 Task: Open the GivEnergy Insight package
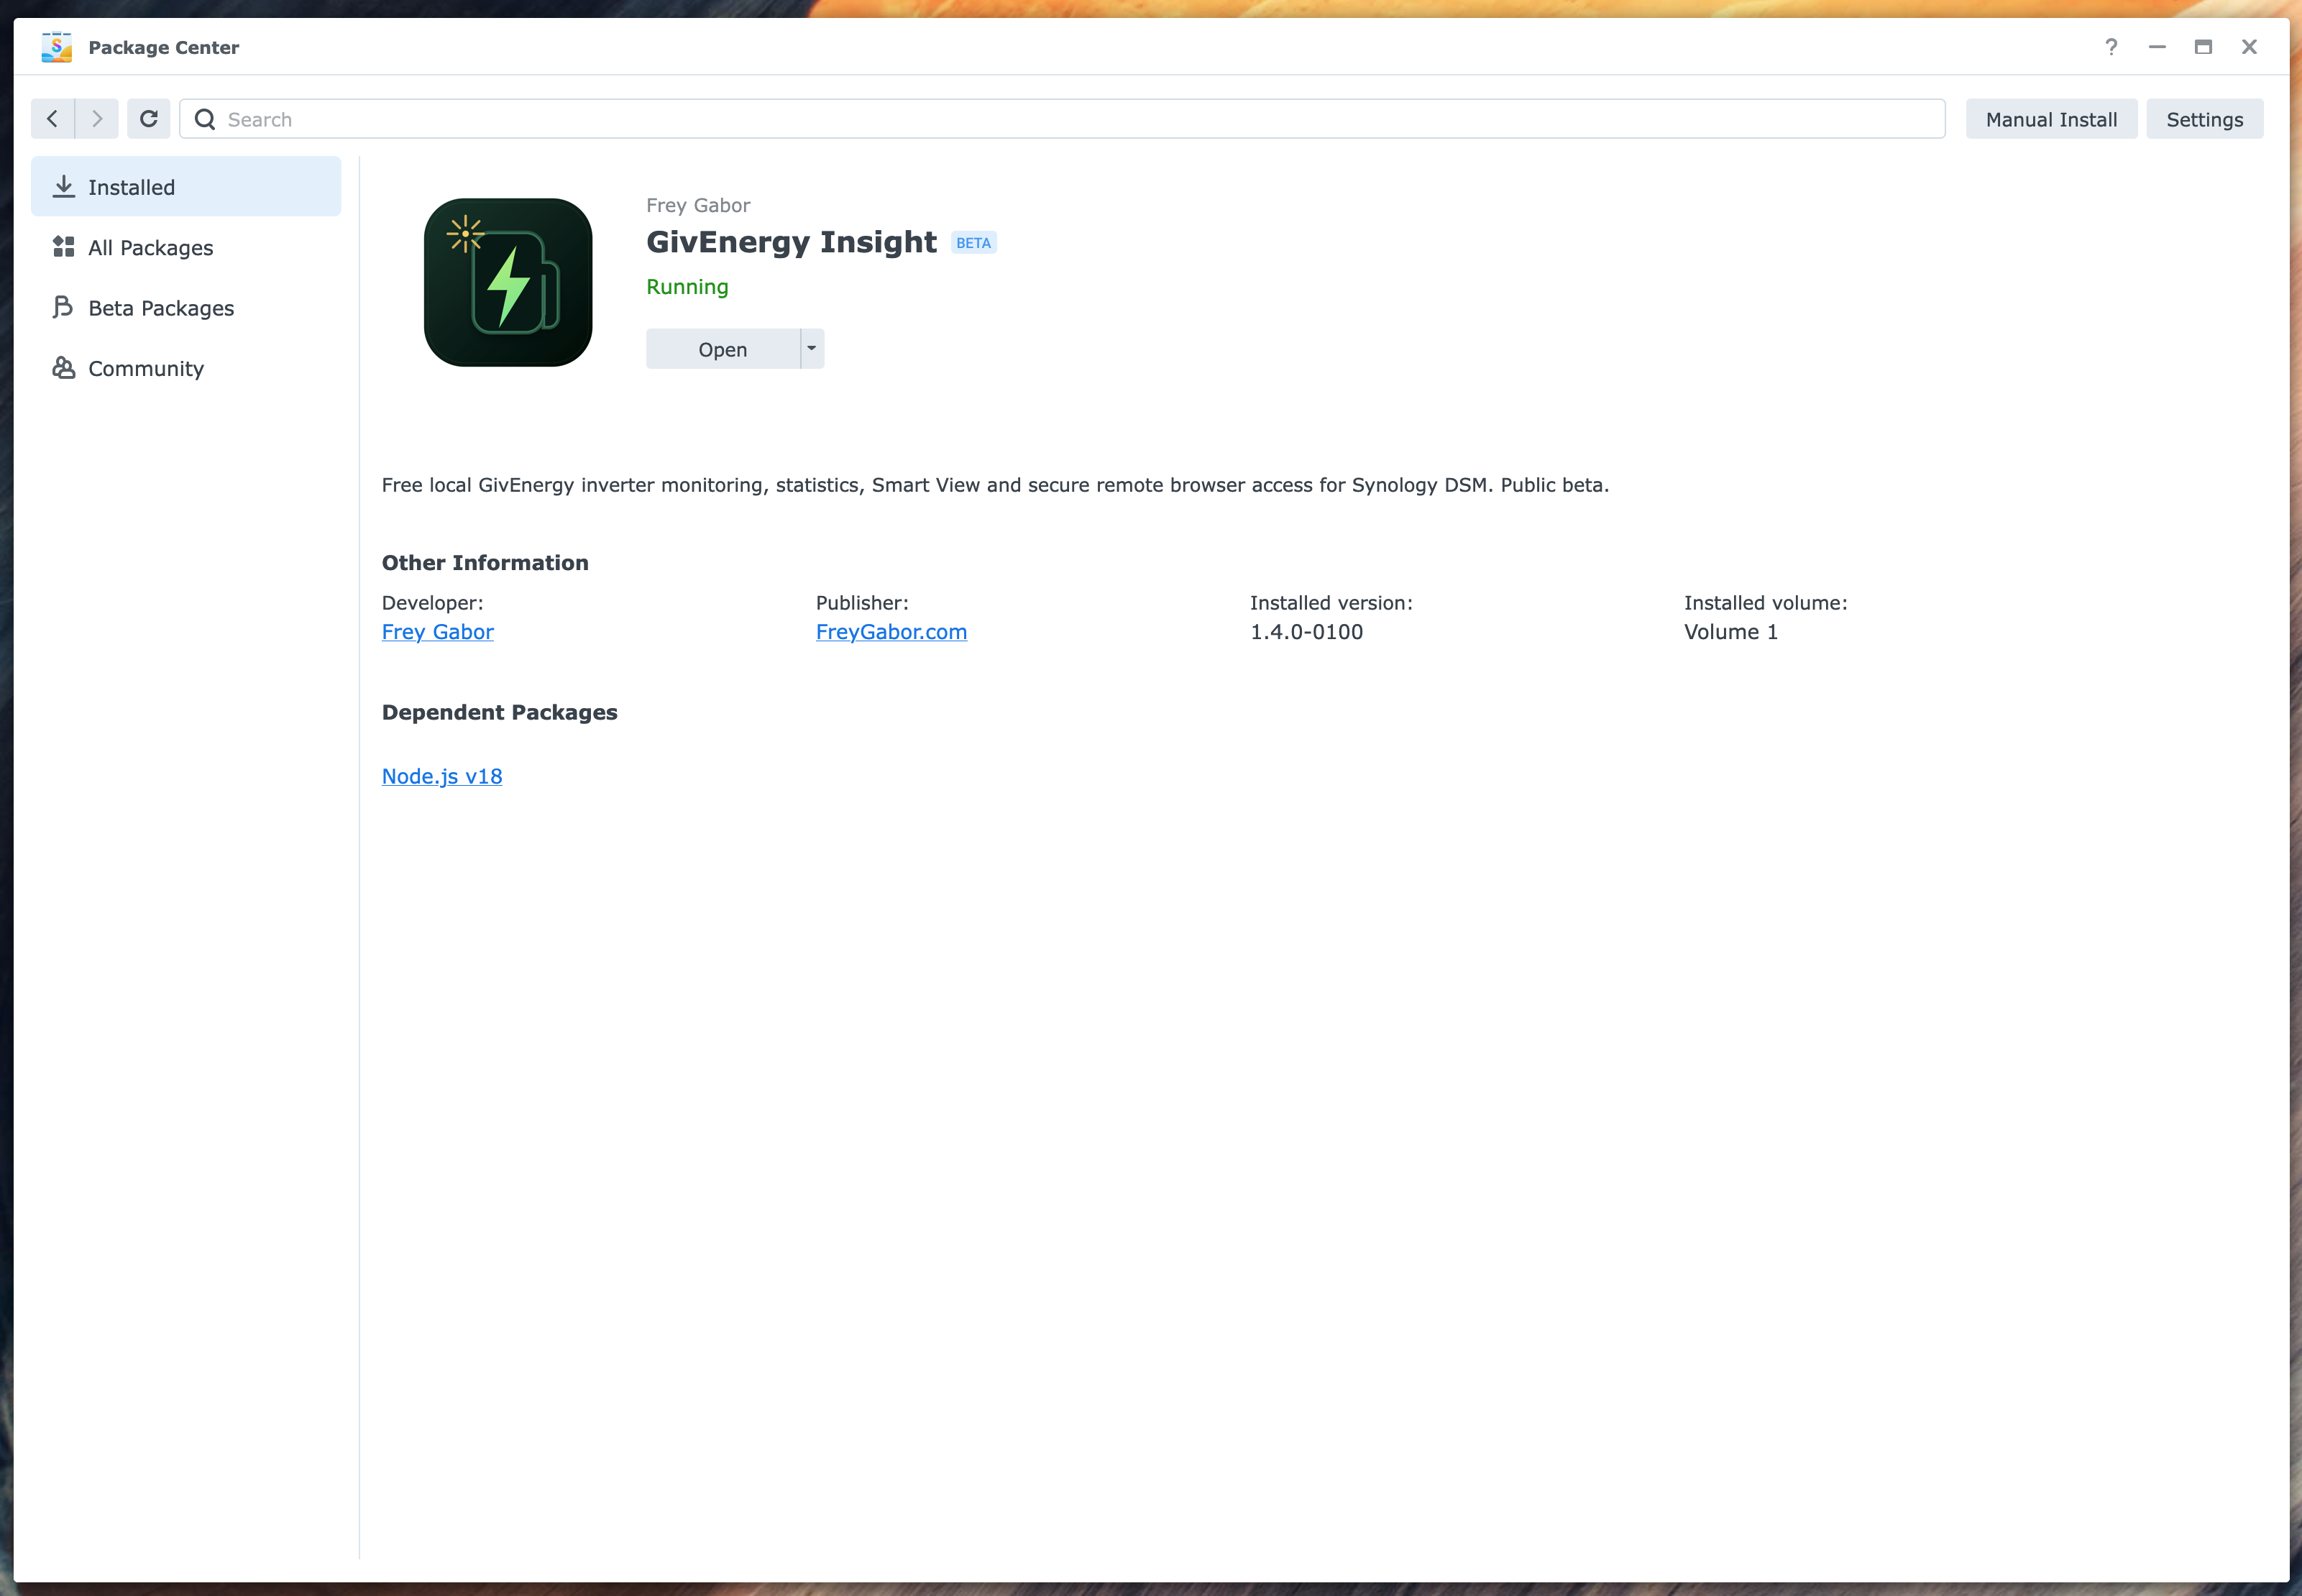[x=723, y=349]
